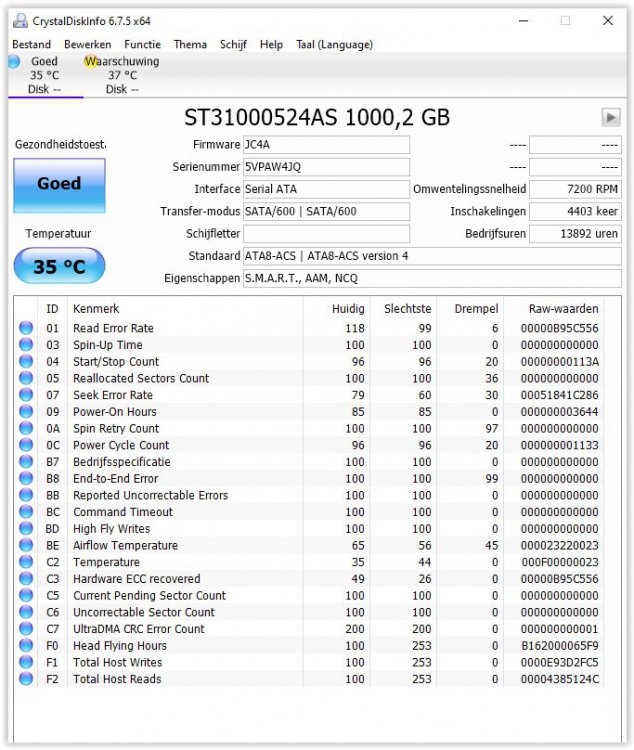
Task: Open the Bestand menu
Action: (x=31, y=45)
